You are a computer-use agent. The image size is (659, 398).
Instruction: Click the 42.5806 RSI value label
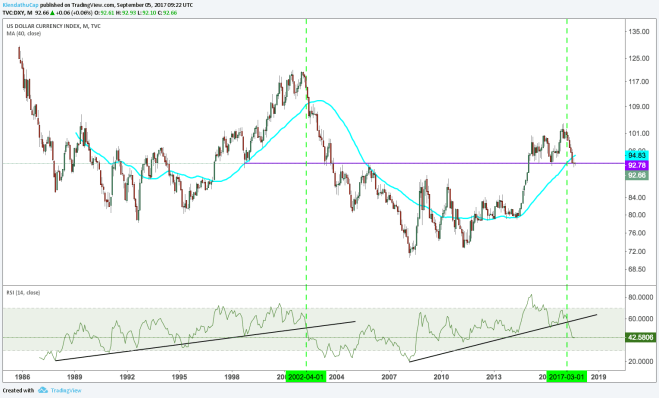pos(641,337)
